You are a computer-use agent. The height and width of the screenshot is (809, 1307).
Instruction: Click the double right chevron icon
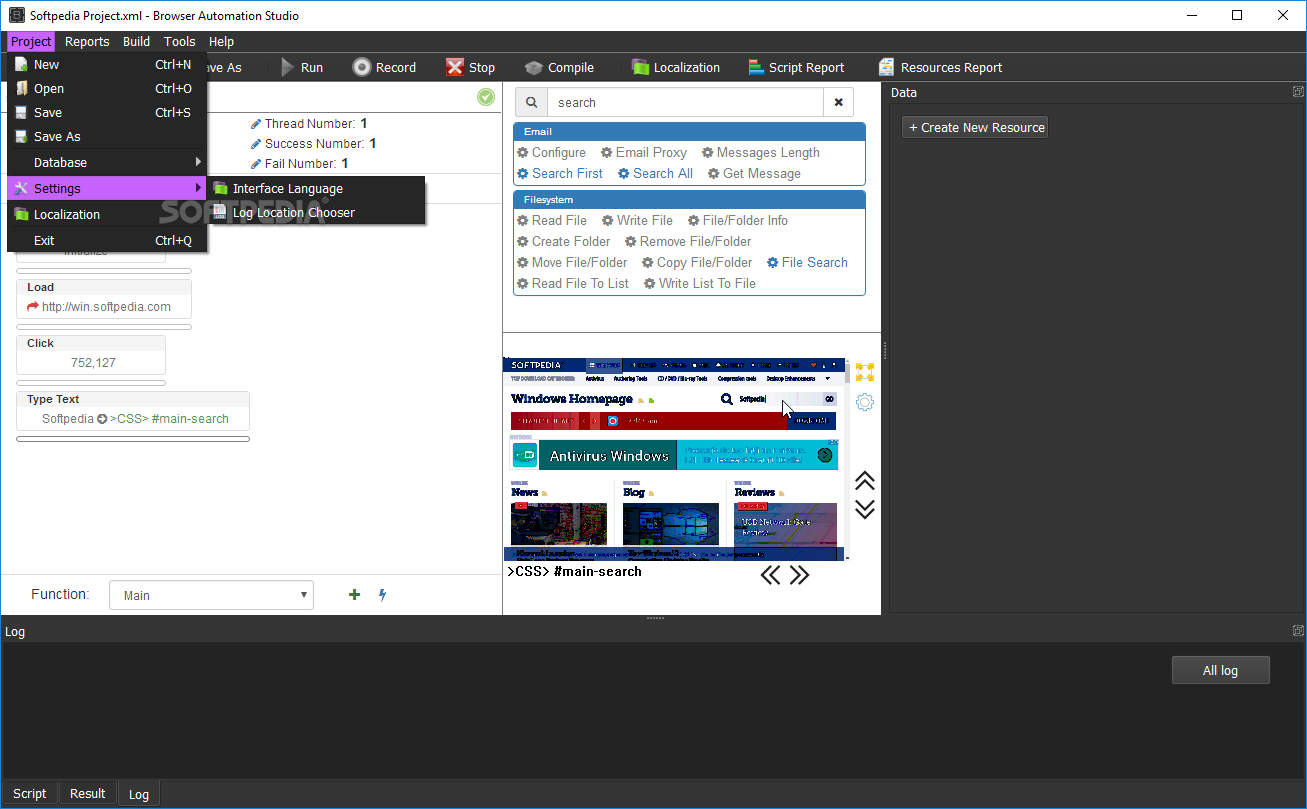799,575
